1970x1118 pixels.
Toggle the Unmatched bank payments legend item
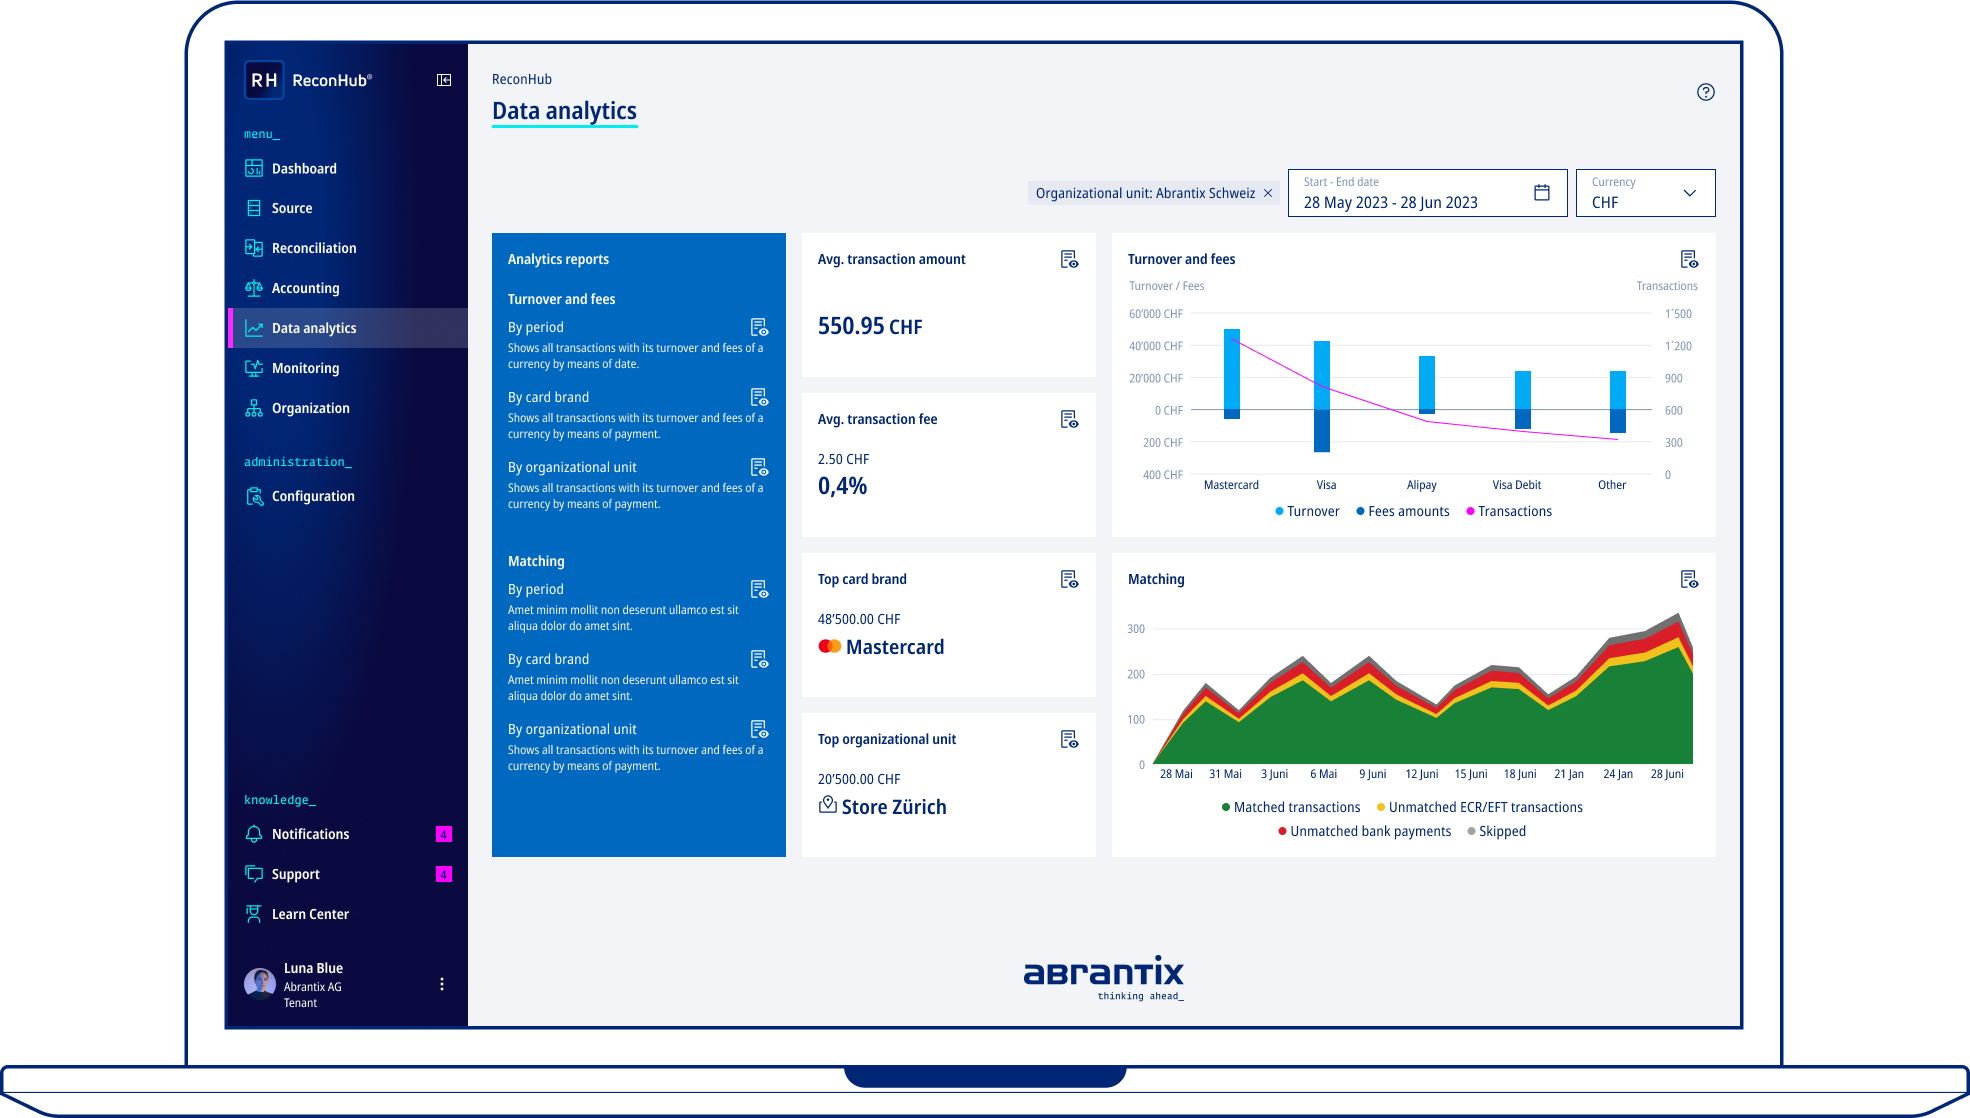tap(1365, 831)
